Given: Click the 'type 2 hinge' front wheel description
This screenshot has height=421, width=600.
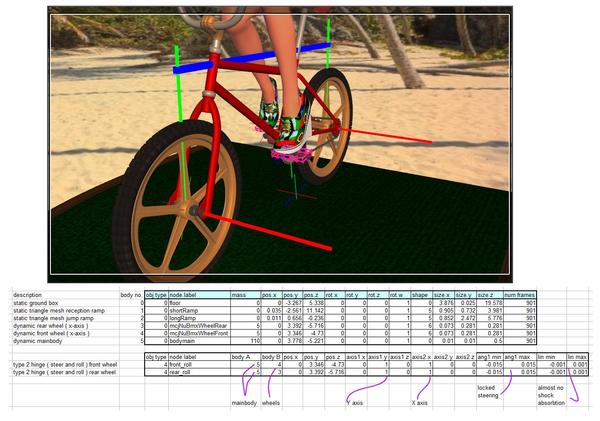Looking at the screenshot, I should point(65,365).
